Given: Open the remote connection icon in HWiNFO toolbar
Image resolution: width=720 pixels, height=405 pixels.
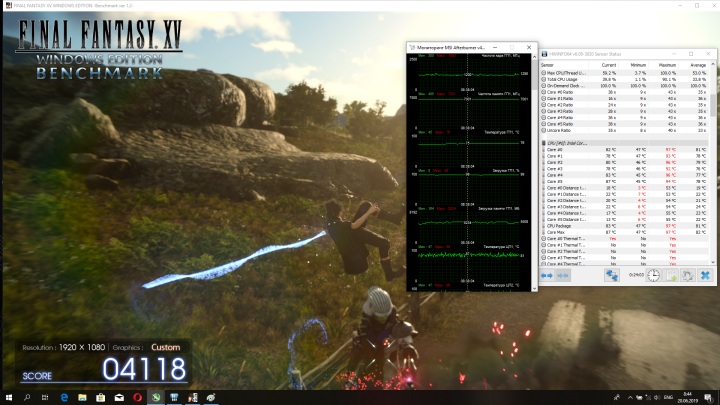Looking at the screenshot, I should point(612,275).
